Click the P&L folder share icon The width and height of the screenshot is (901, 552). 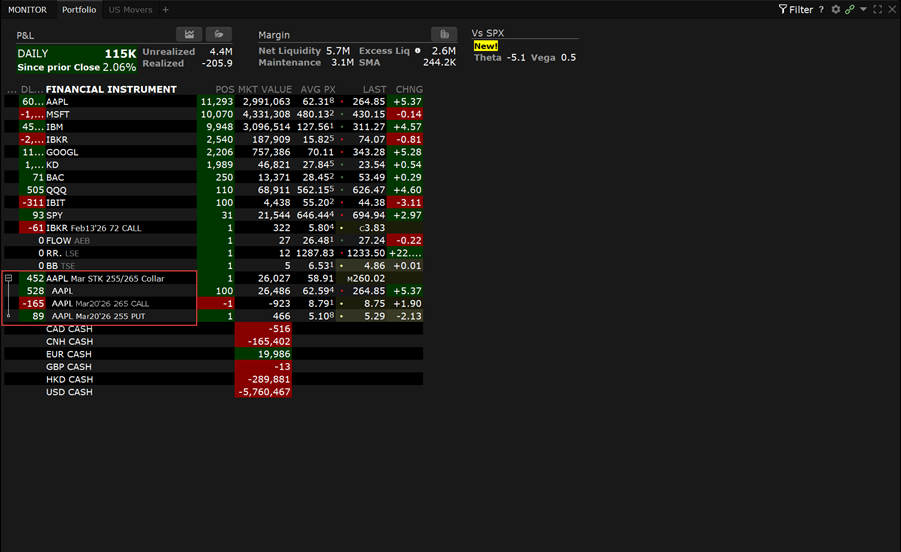point(218,34)
